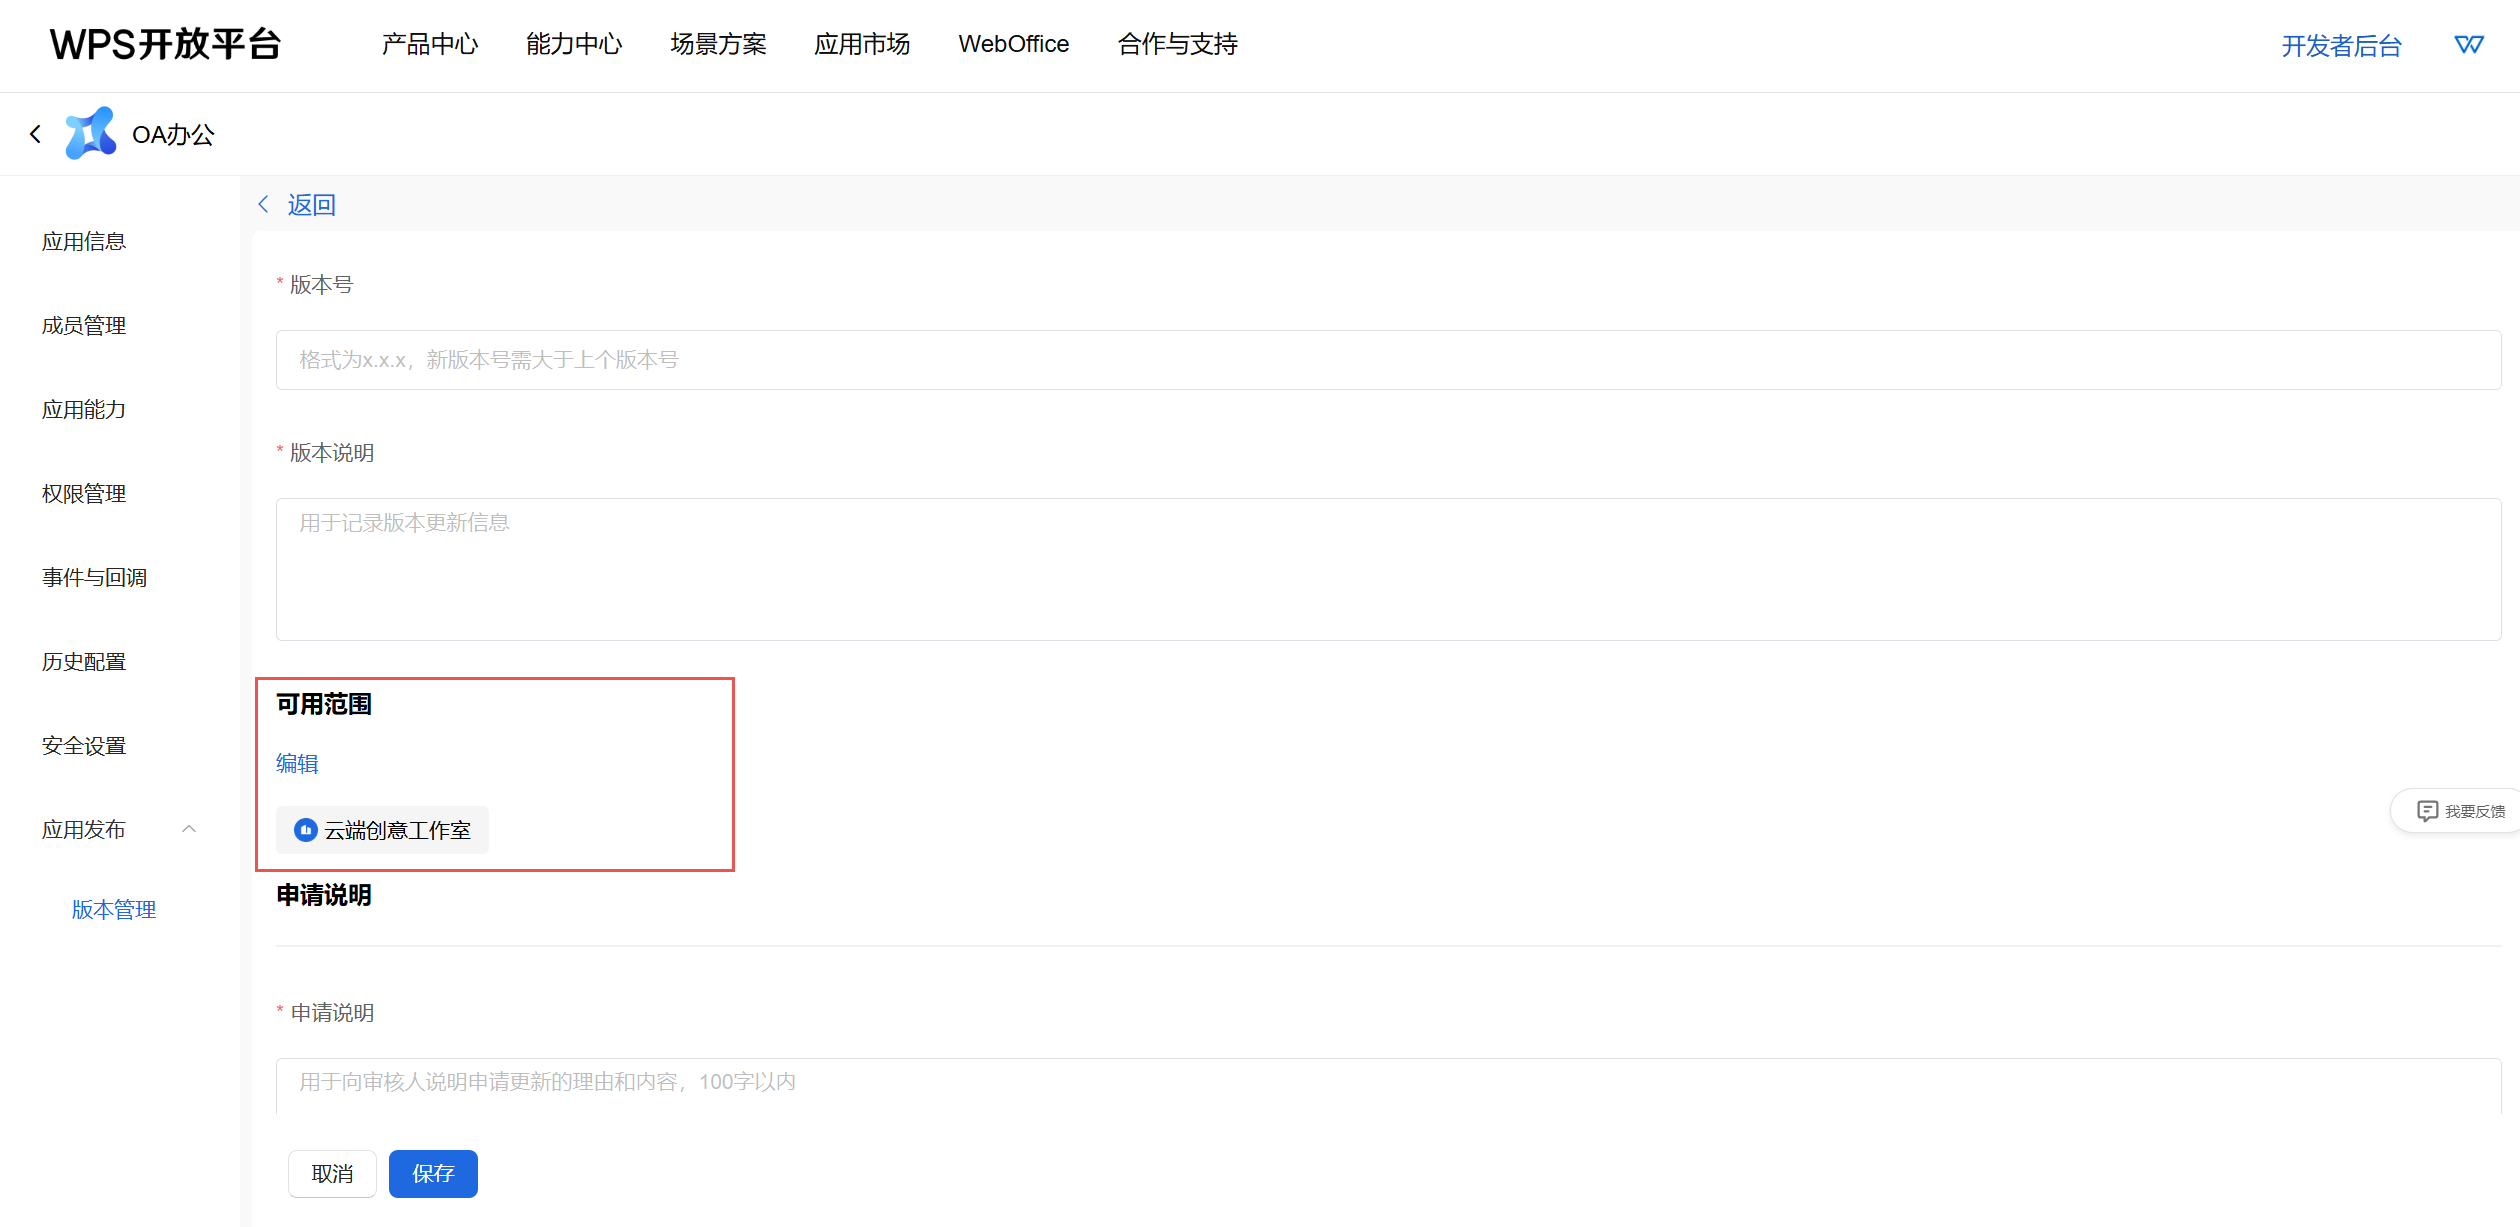Open 能力中心 in top navigation
Image resolution: width=2520 pixels, height=1227 pixels.
click(x=574, y=44)
